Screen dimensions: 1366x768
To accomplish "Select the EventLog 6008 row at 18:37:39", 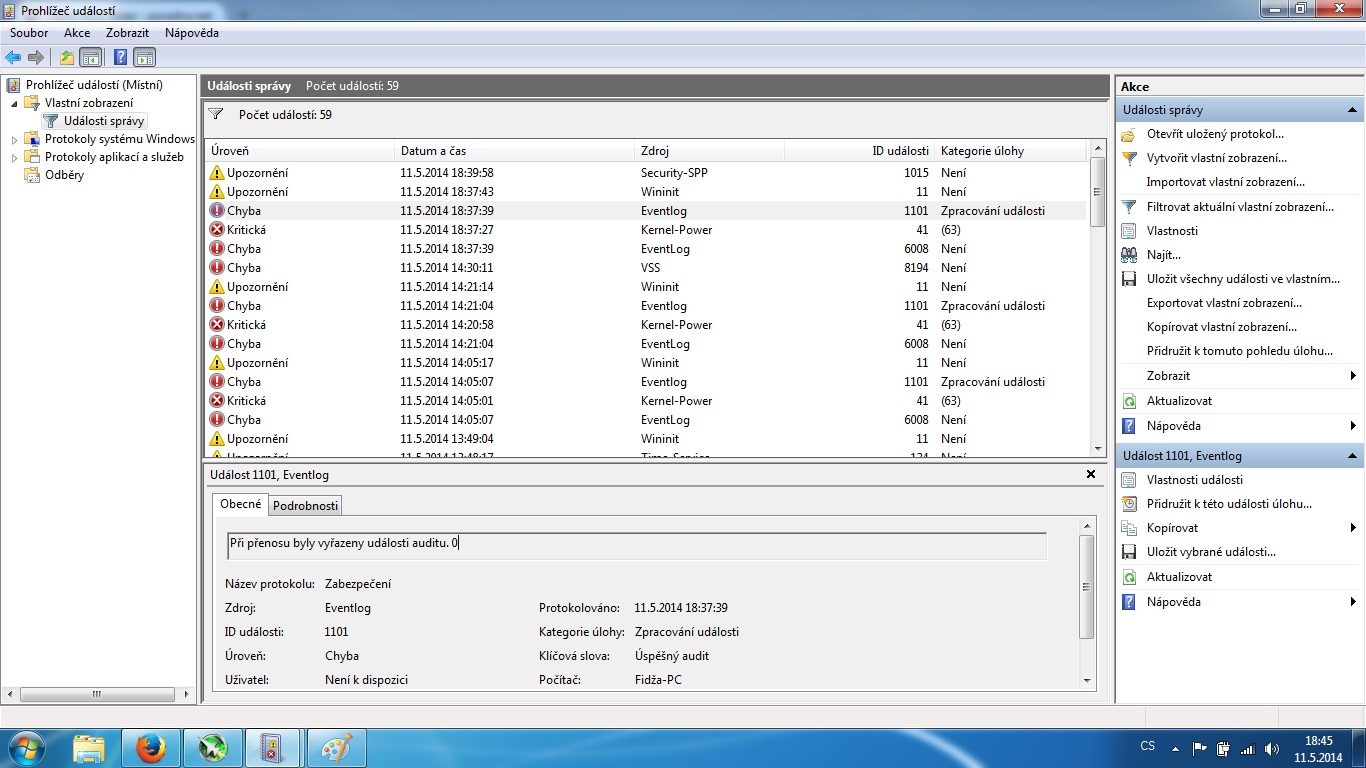I will [645, 249].
